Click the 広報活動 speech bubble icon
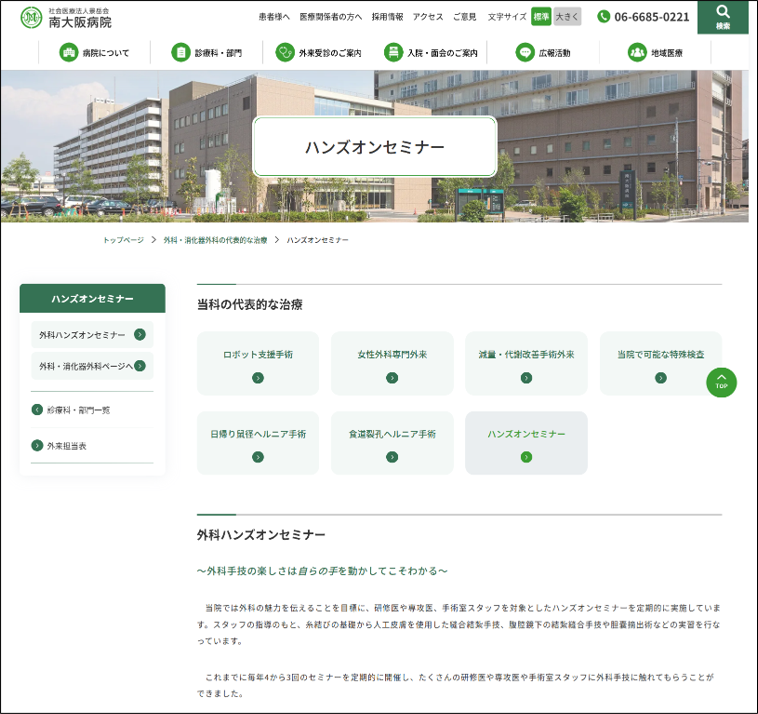This screenshot has height=714, width=758. pyautogui.click(x=525, y=53)
